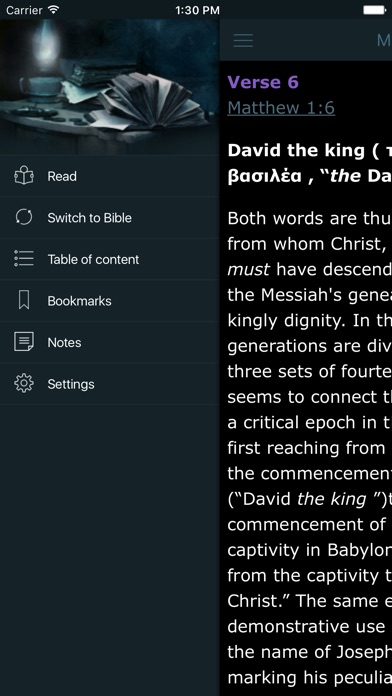
Task: Click the Switch to Bible circular arrows icon
Action: 24,218
